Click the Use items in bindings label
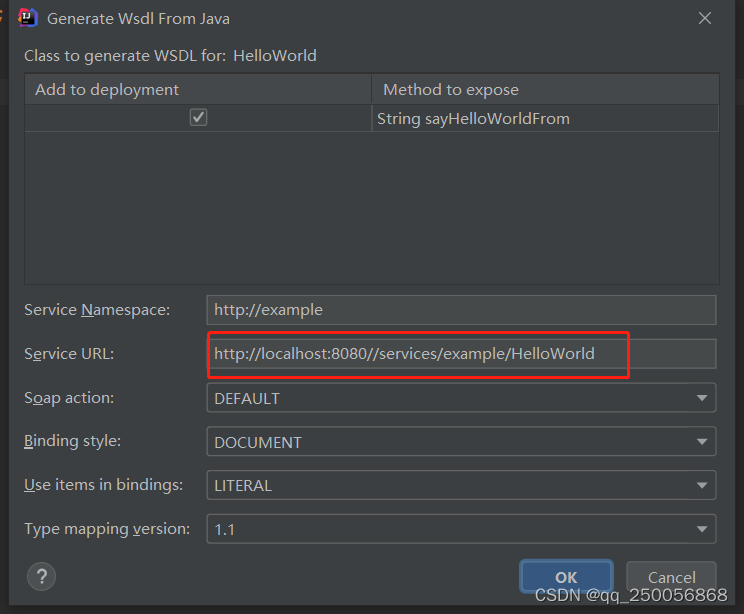 [103, 484]
